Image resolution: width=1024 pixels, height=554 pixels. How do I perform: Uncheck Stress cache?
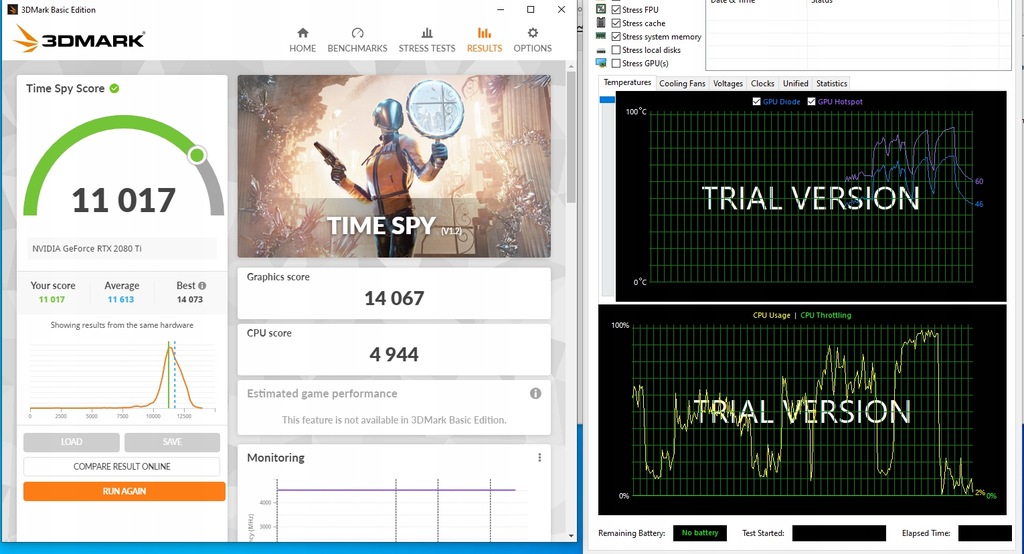click(616, 23)
